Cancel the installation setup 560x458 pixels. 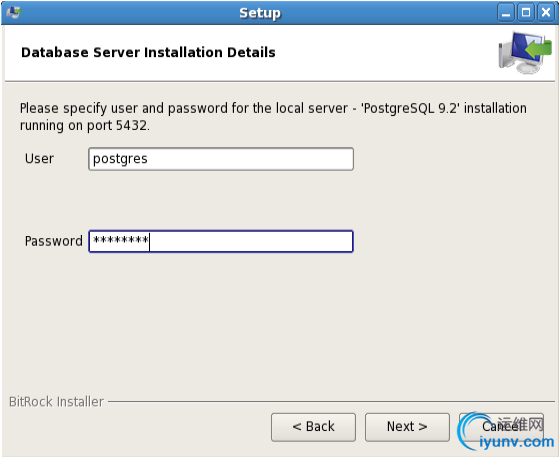[x=501, y=427]
